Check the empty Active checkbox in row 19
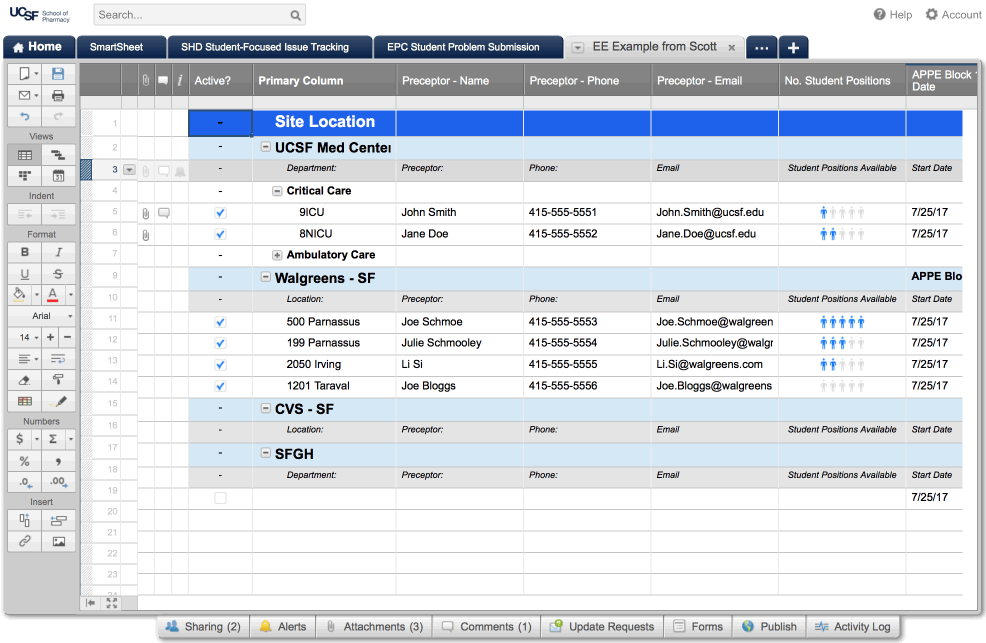 click(x=220, y=497)
